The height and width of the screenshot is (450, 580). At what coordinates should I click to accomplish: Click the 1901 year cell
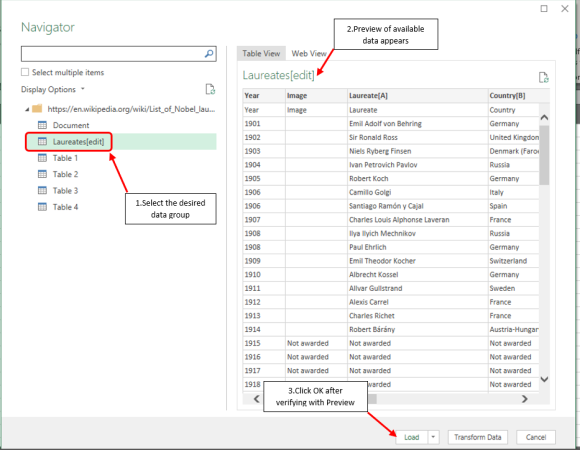pos(264,124)
